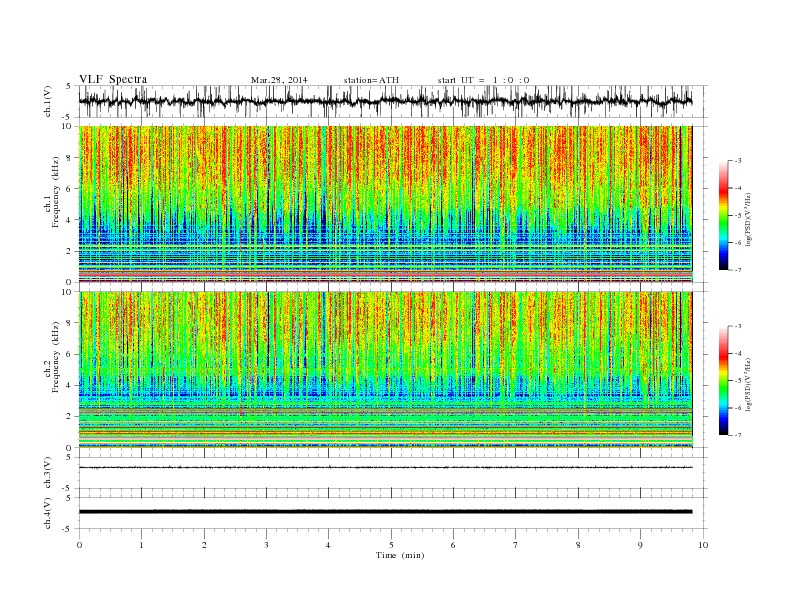The height and width of the screenshot is (612, 792).
Task: Click the ch.1 waveform trace panel
Action: pyautogui.click(x=392, y=101)
